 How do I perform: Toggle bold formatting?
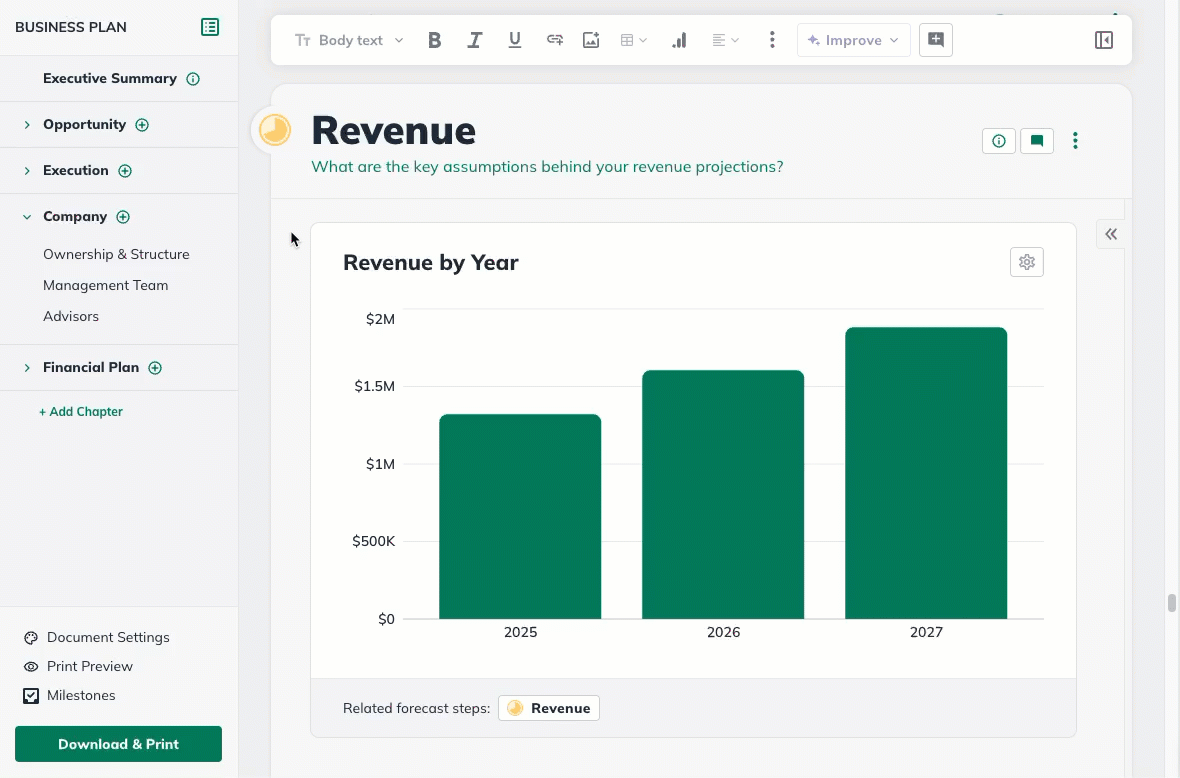pos(434,40)
